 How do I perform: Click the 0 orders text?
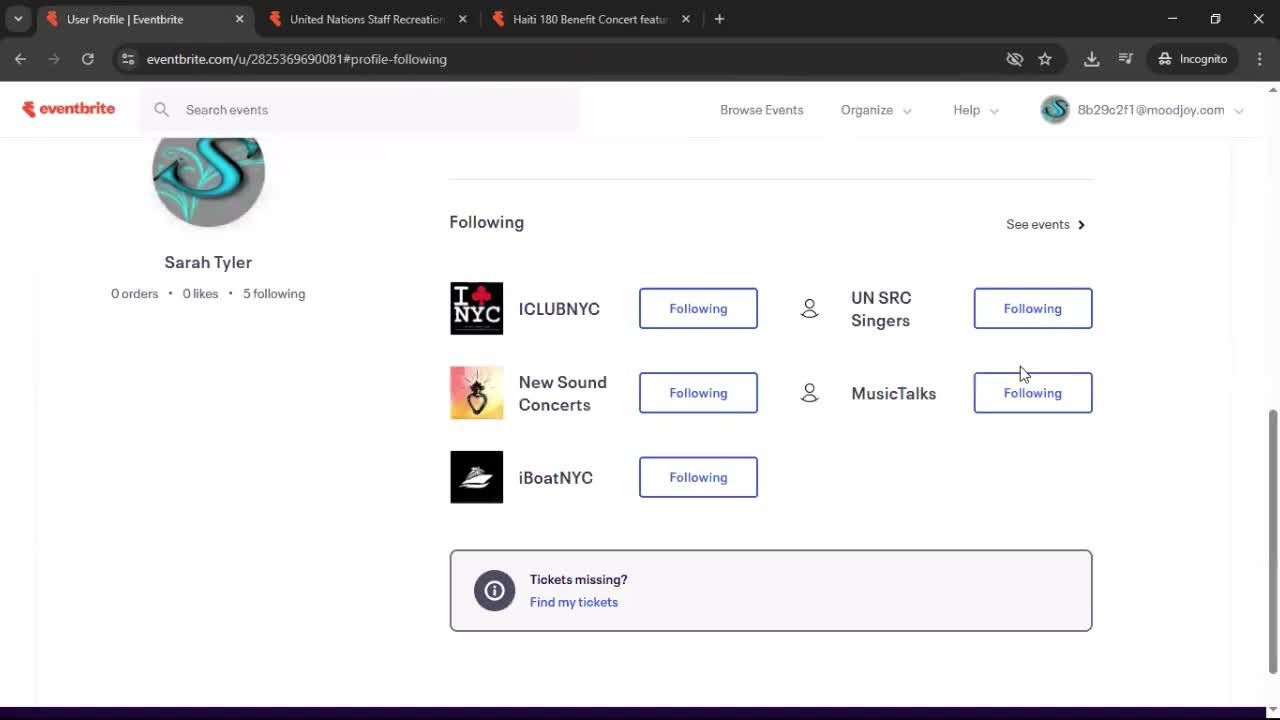point(135,294)
